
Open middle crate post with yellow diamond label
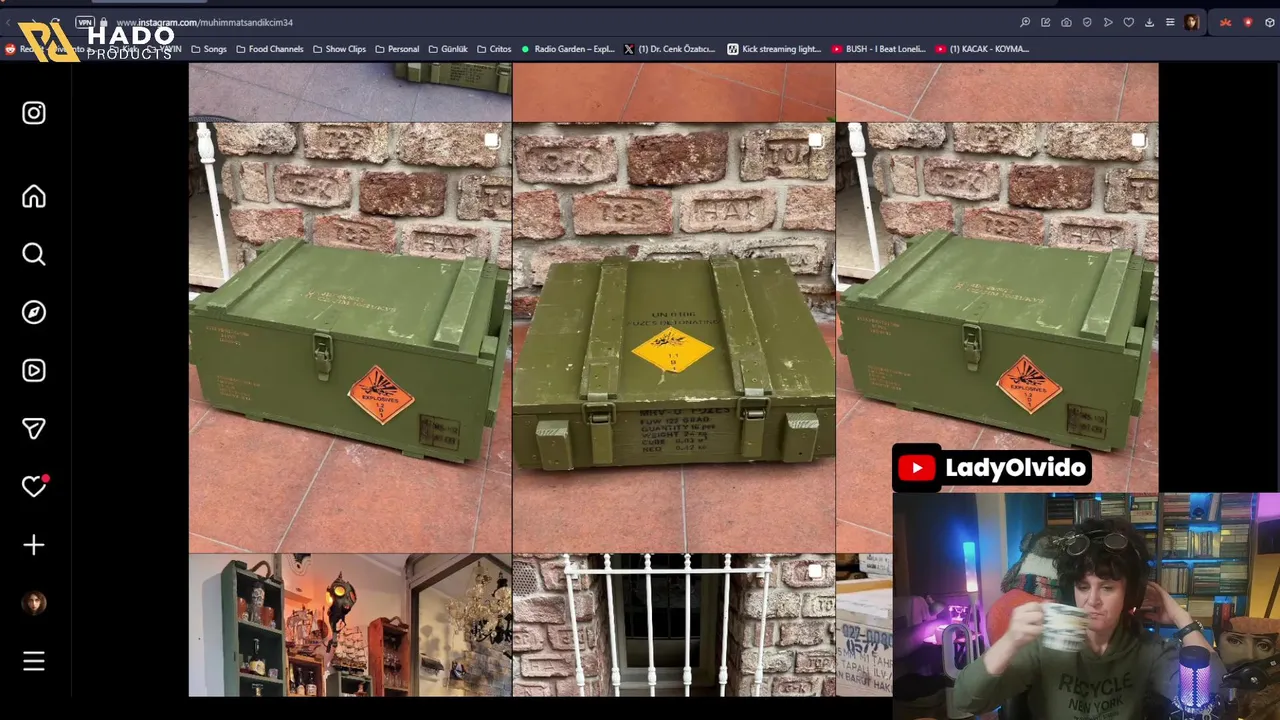(674, 338)
